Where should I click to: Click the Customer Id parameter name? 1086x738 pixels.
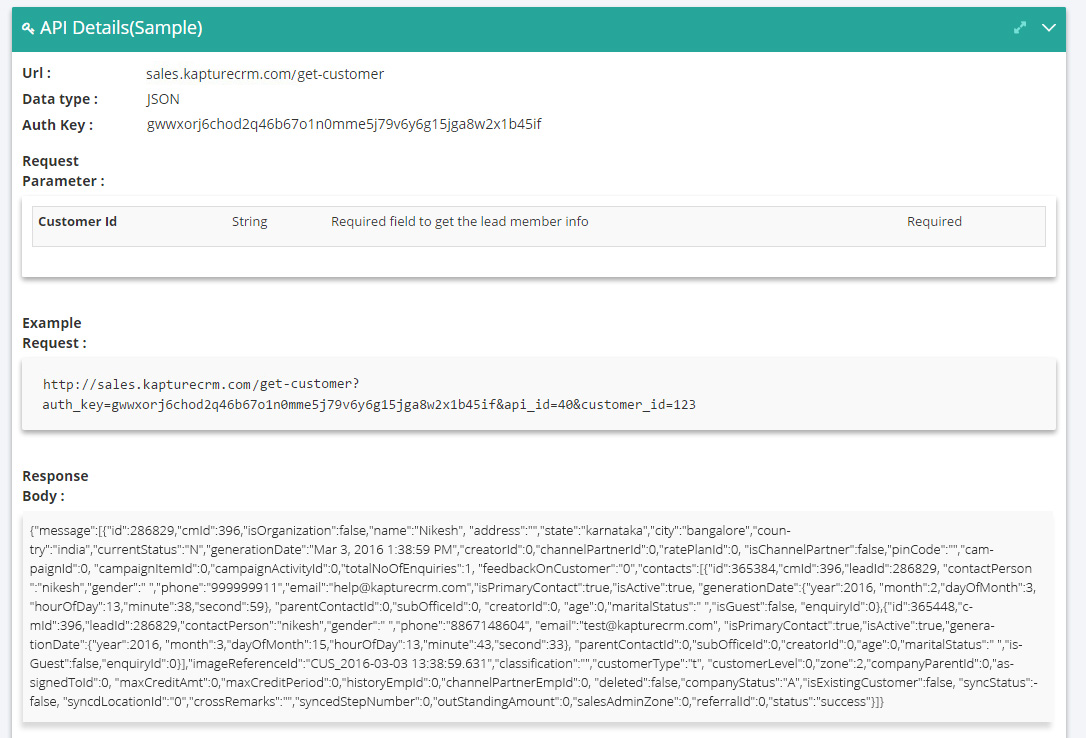(x=78, y=222)
